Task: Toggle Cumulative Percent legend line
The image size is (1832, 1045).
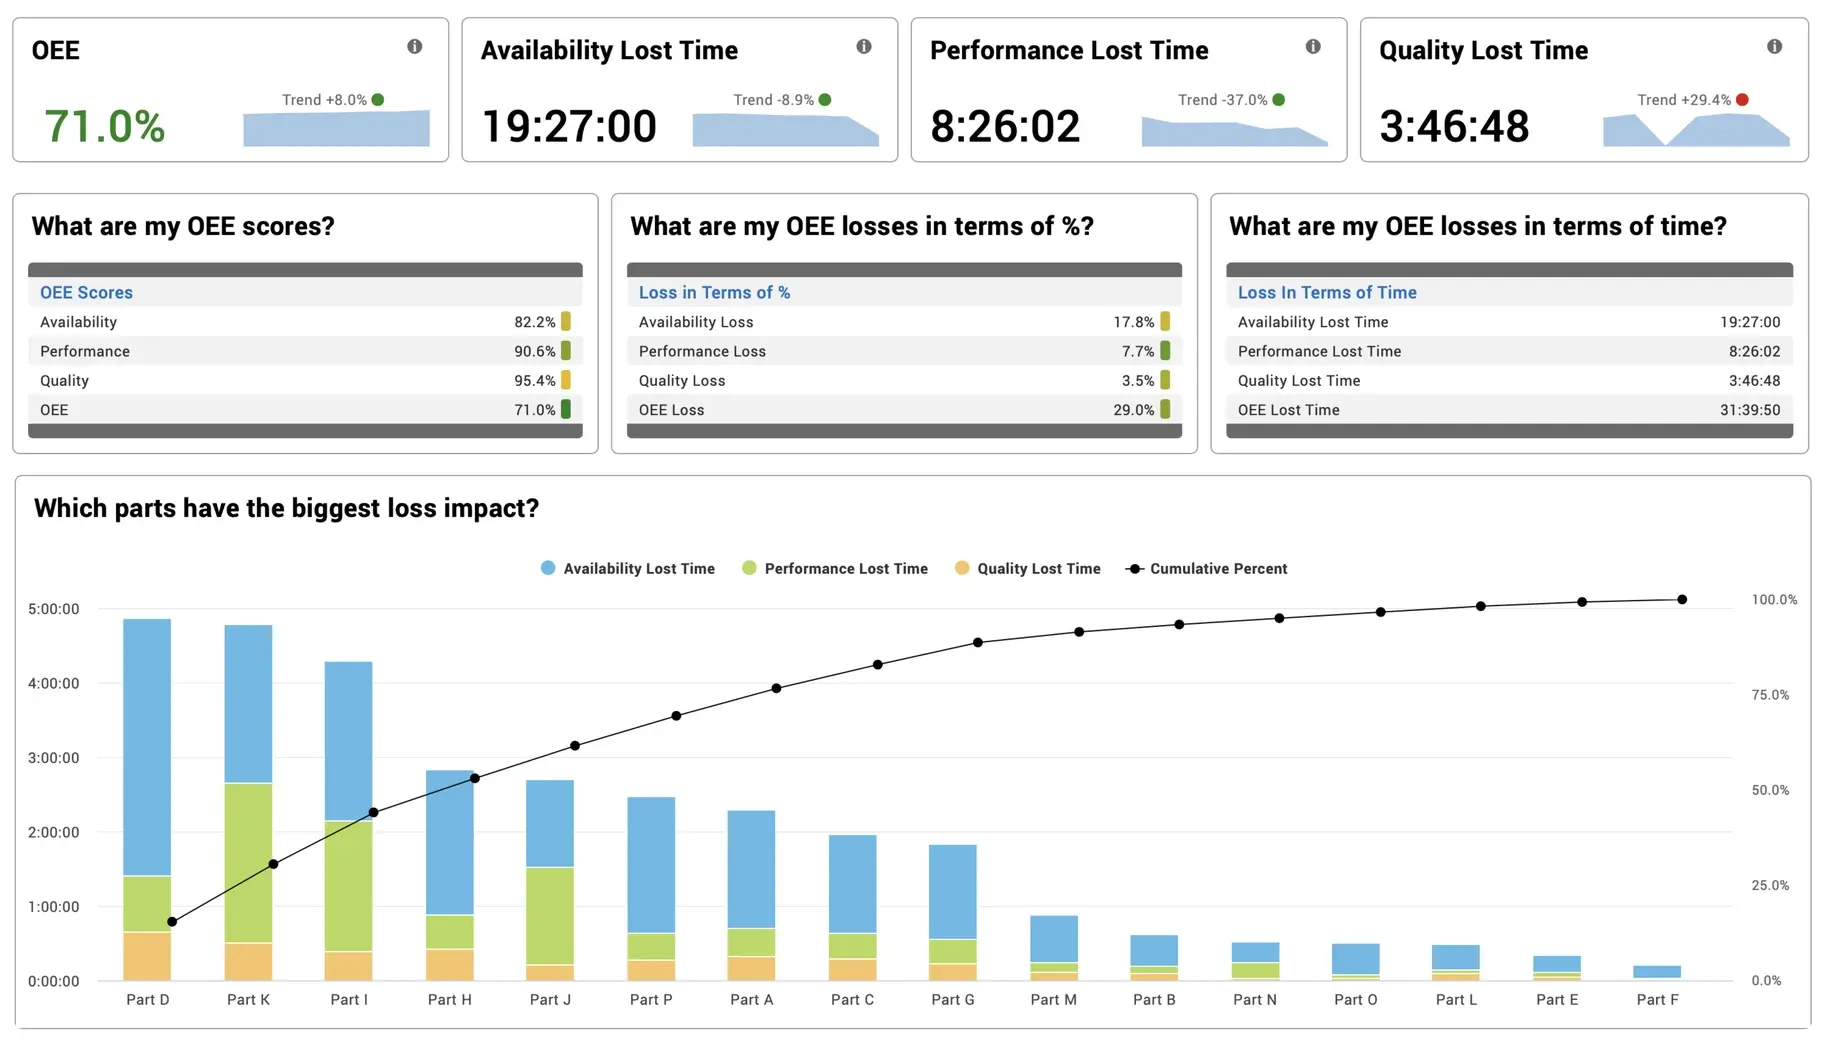Action: (x=1207, y=568)
